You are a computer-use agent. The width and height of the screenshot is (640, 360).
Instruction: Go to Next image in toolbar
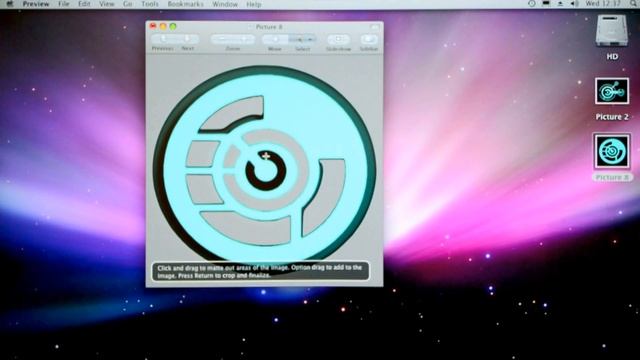pyautogui.click(x=187, y=39)
